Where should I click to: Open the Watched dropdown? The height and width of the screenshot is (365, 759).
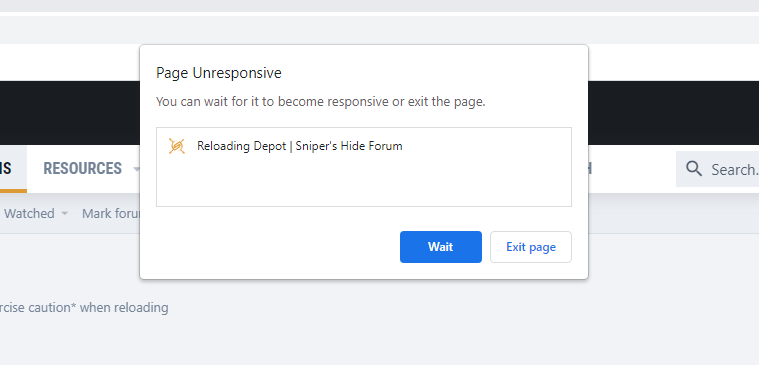pos(36,213)
